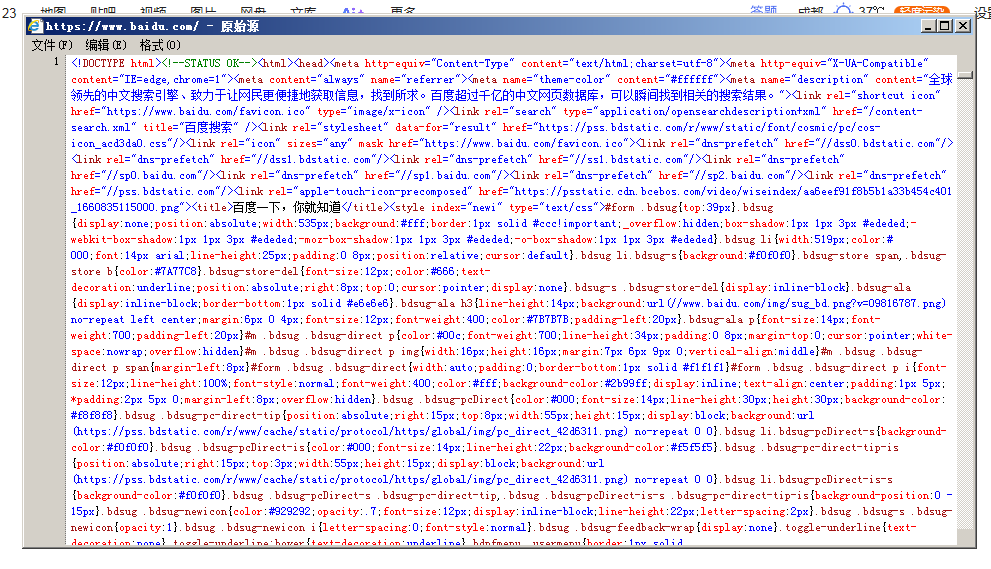
Task: Click the application/opensearchdescription+xml type value
Action: tap(709, 111)
